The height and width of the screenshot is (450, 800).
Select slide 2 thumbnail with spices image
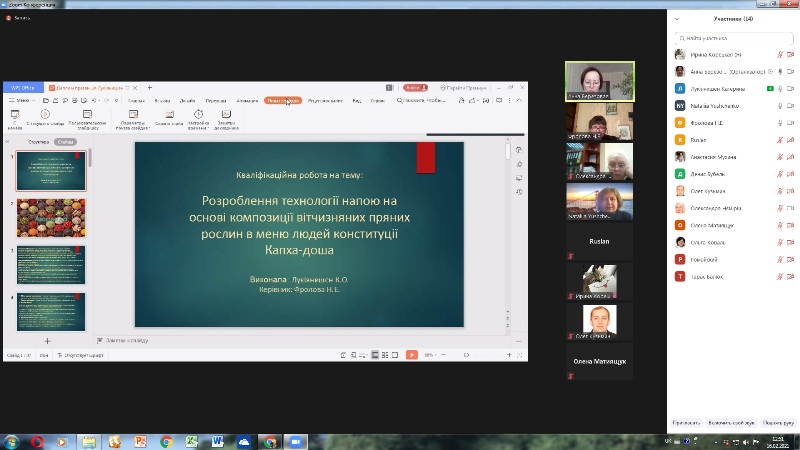pyautogui.click(x=51, y=218)
